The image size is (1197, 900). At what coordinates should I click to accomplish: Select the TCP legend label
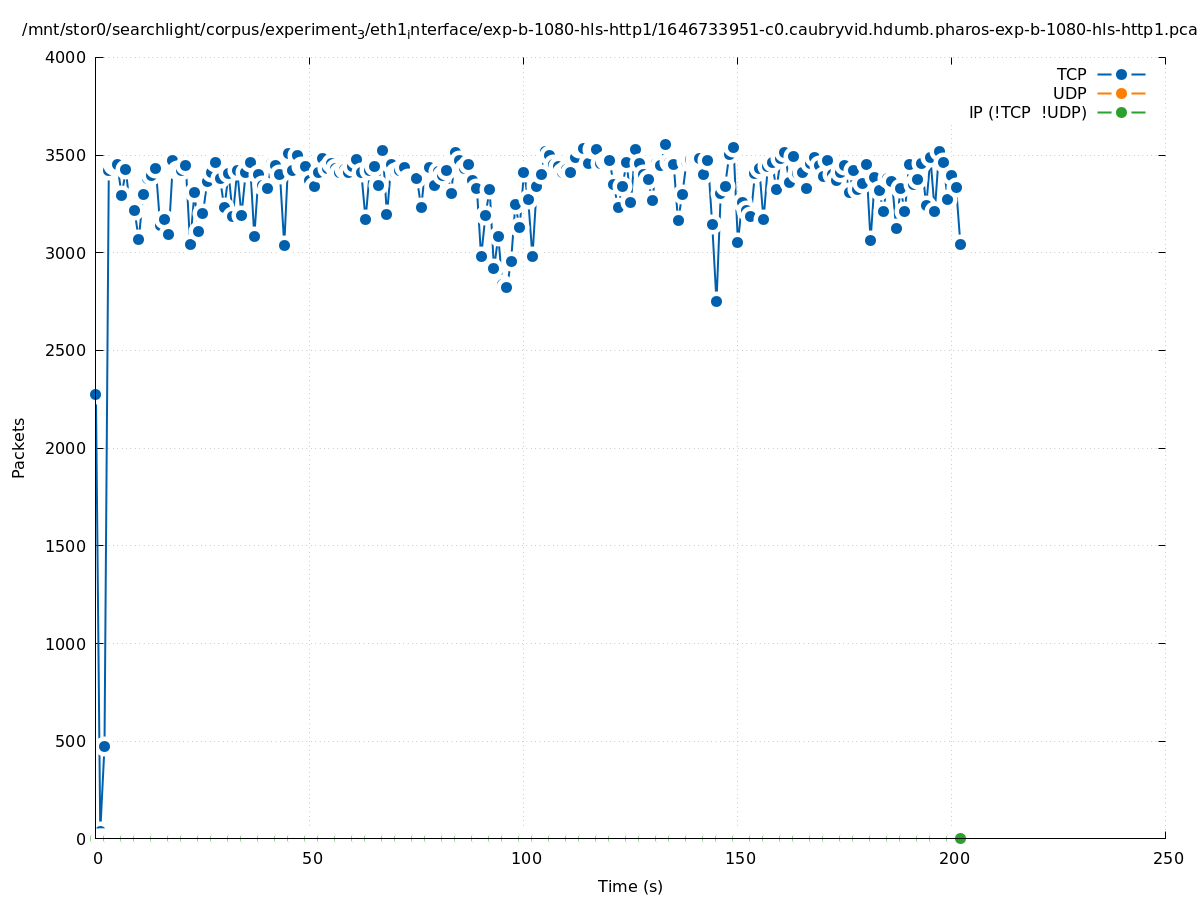coord(1071,74)
